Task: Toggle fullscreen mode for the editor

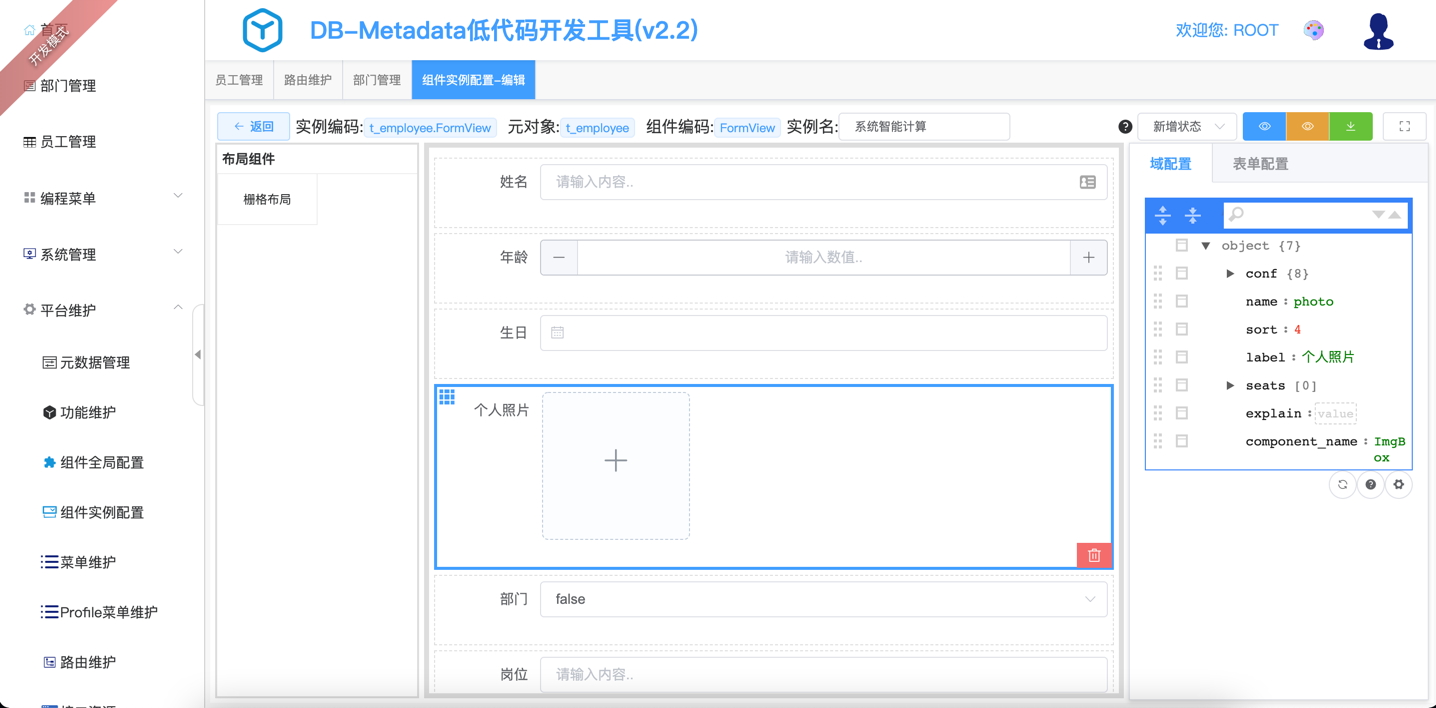Action: [1404, 127]
